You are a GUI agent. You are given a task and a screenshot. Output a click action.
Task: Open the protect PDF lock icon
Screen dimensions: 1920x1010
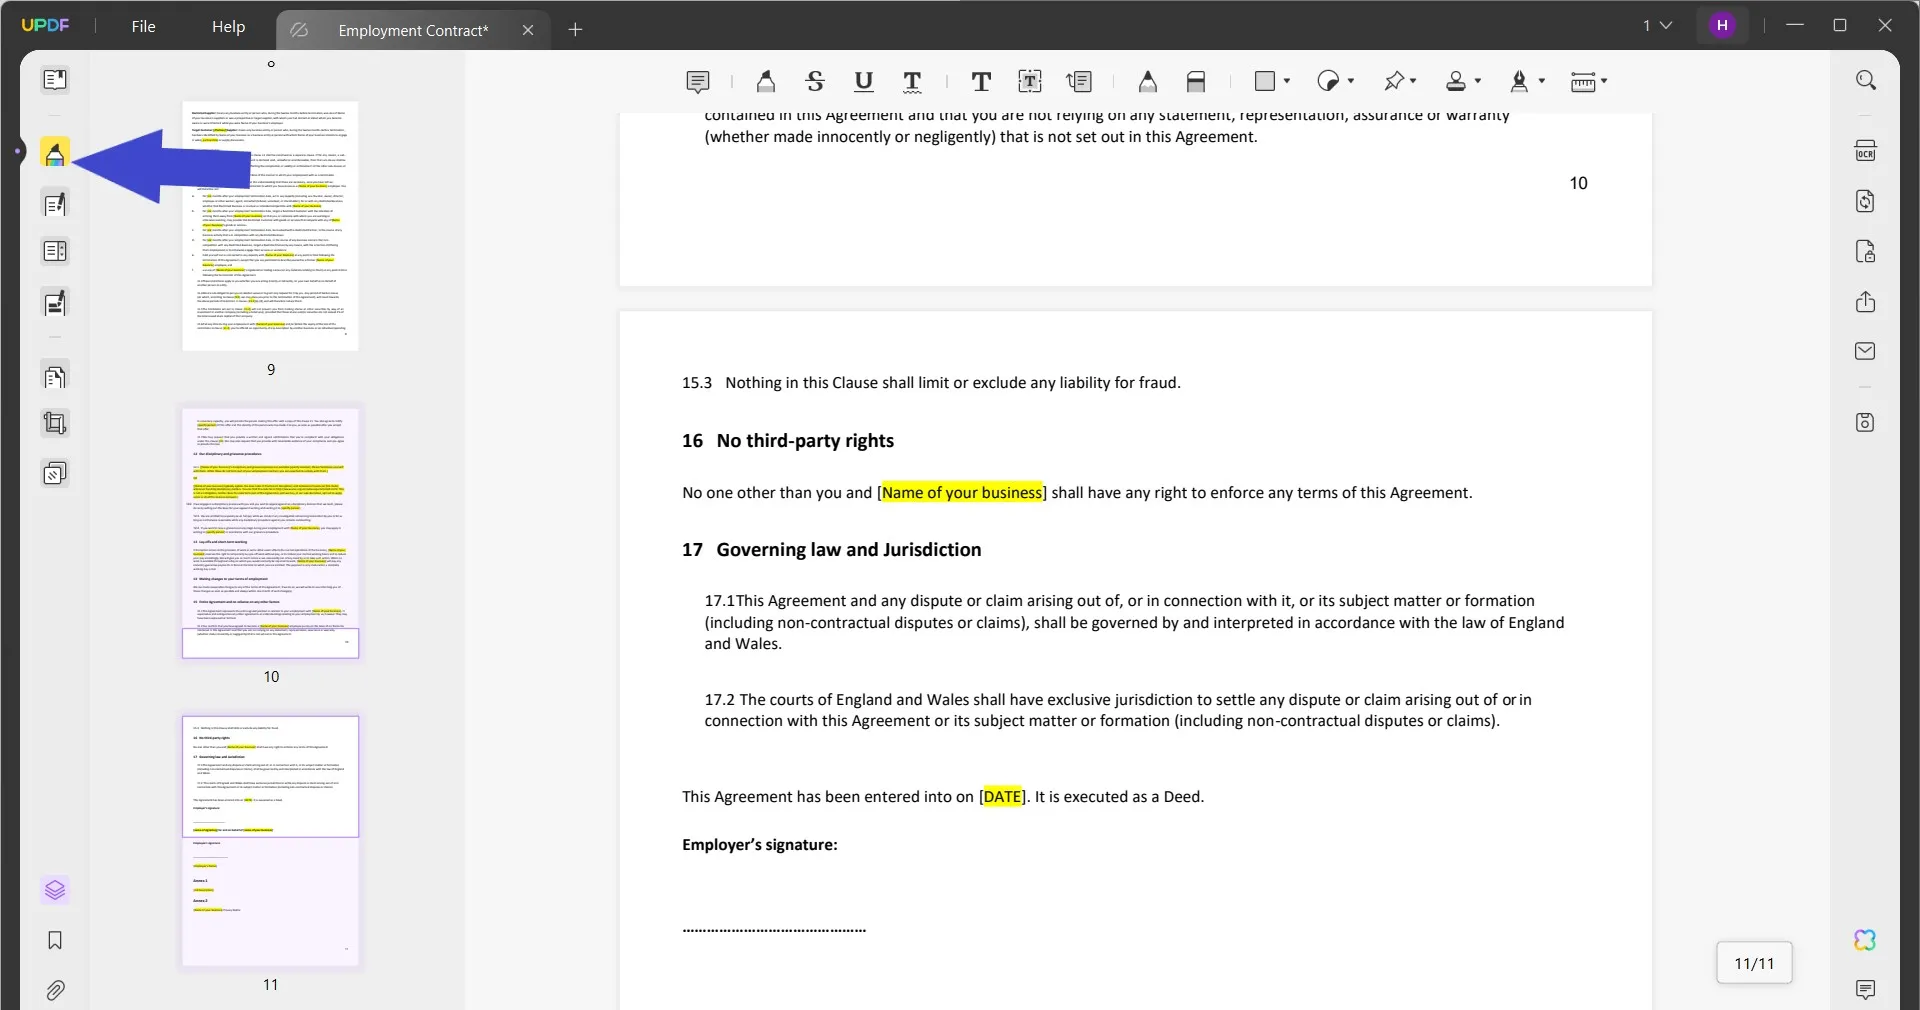[1865, 251]
